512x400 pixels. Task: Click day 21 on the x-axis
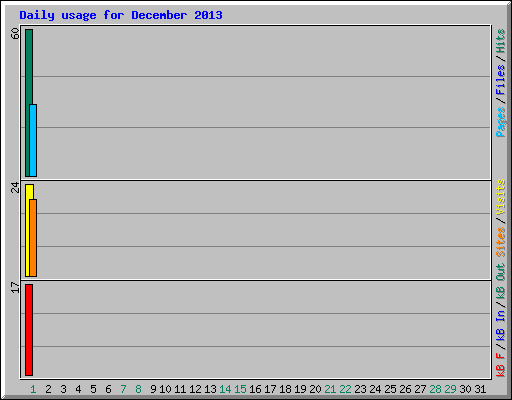330,389
